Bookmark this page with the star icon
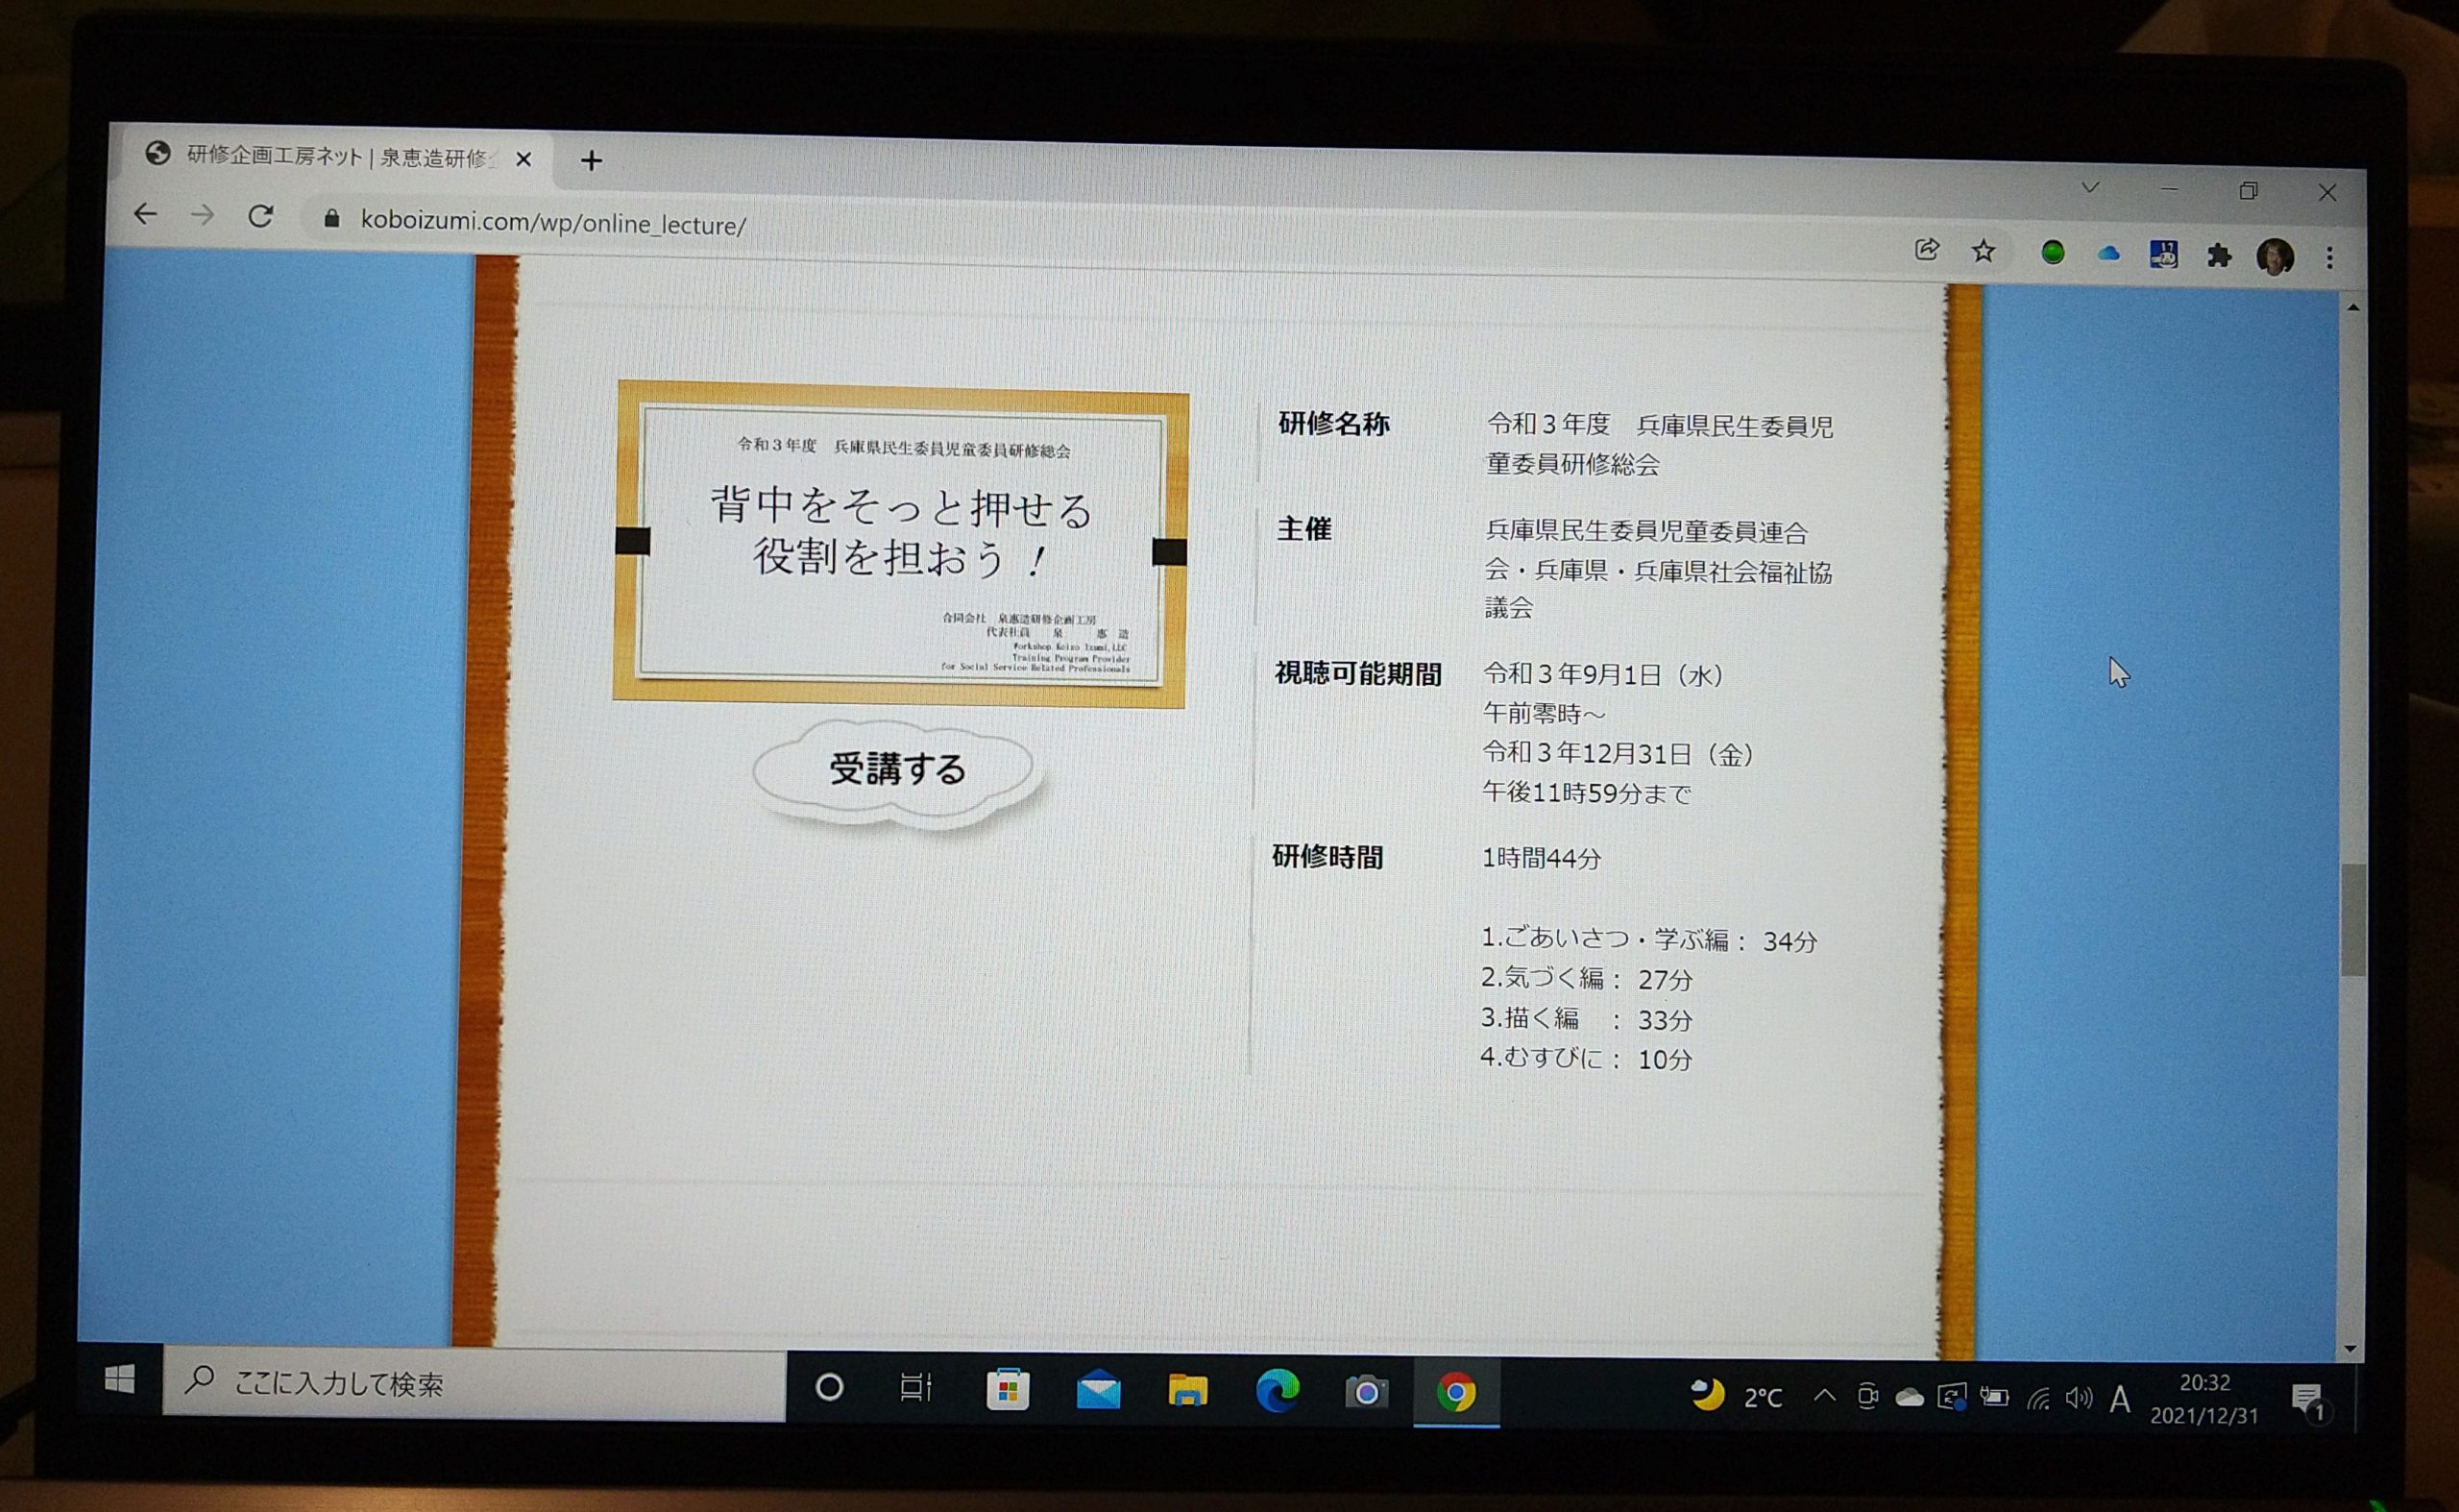This screenshot has width=2459, height=1512. pos(1984,251)
